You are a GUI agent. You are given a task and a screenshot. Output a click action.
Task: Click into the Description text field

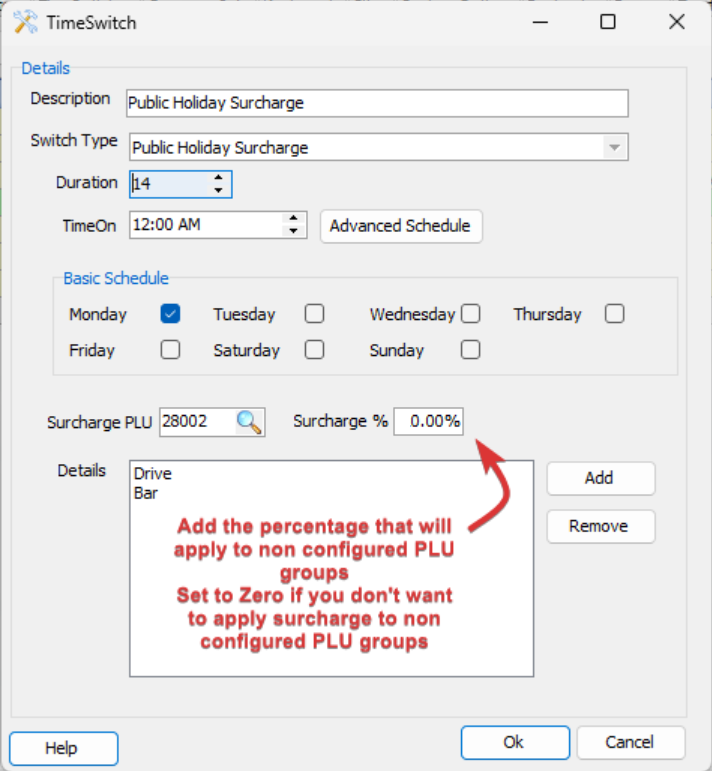[377, 103]
